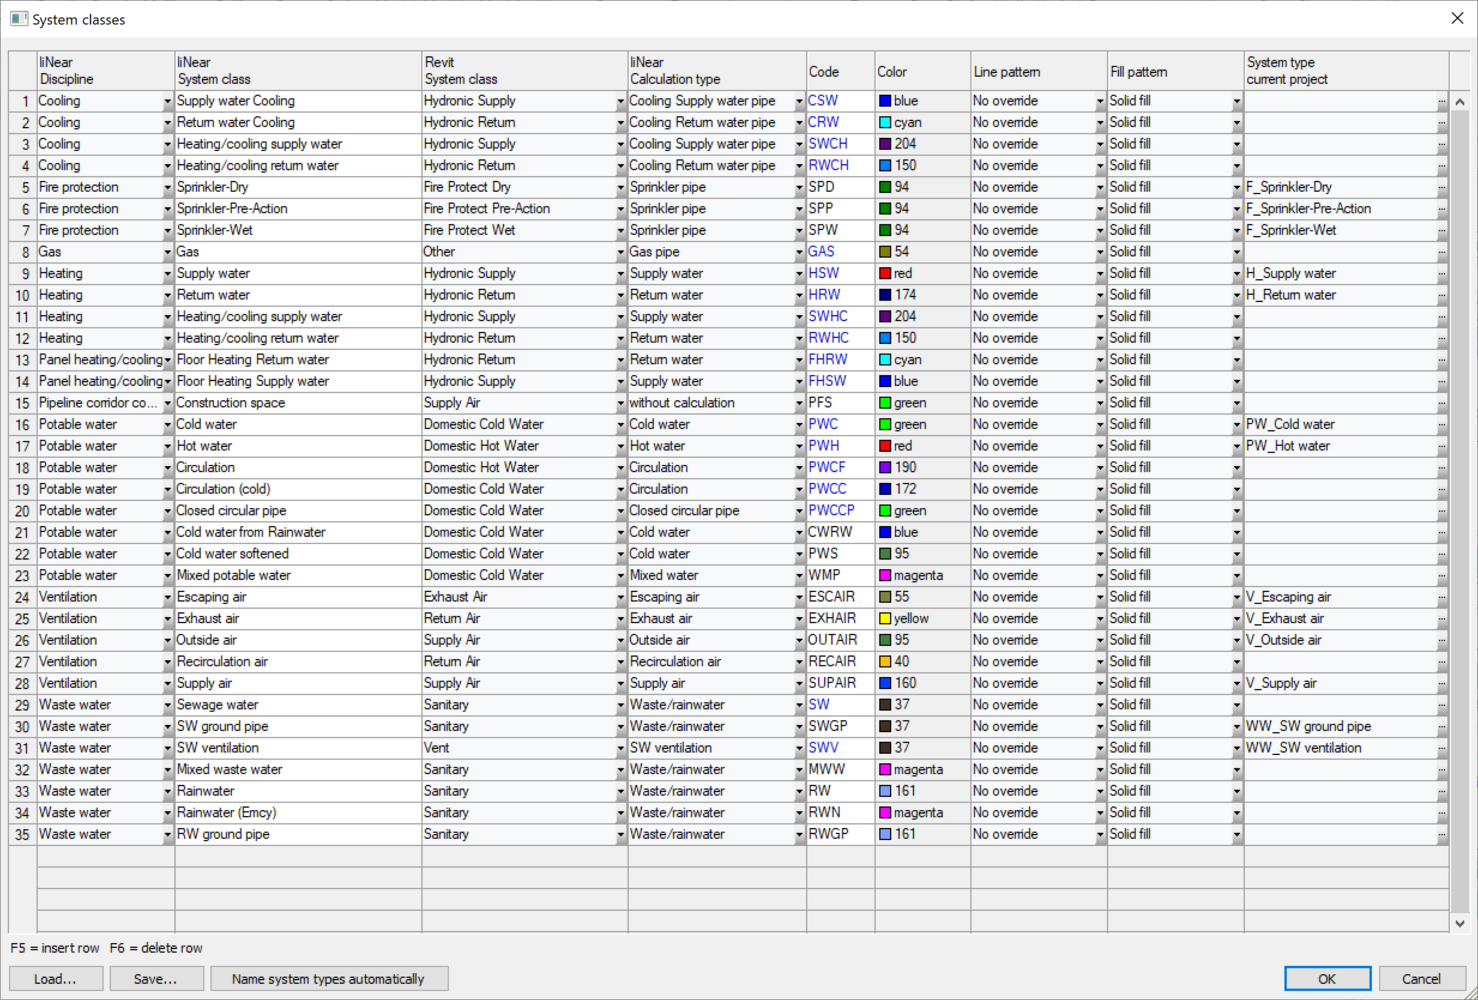Click ellipsis button in PW_Cold water row
This screenshot has height=1000, width=1478.
(1441, 425)
